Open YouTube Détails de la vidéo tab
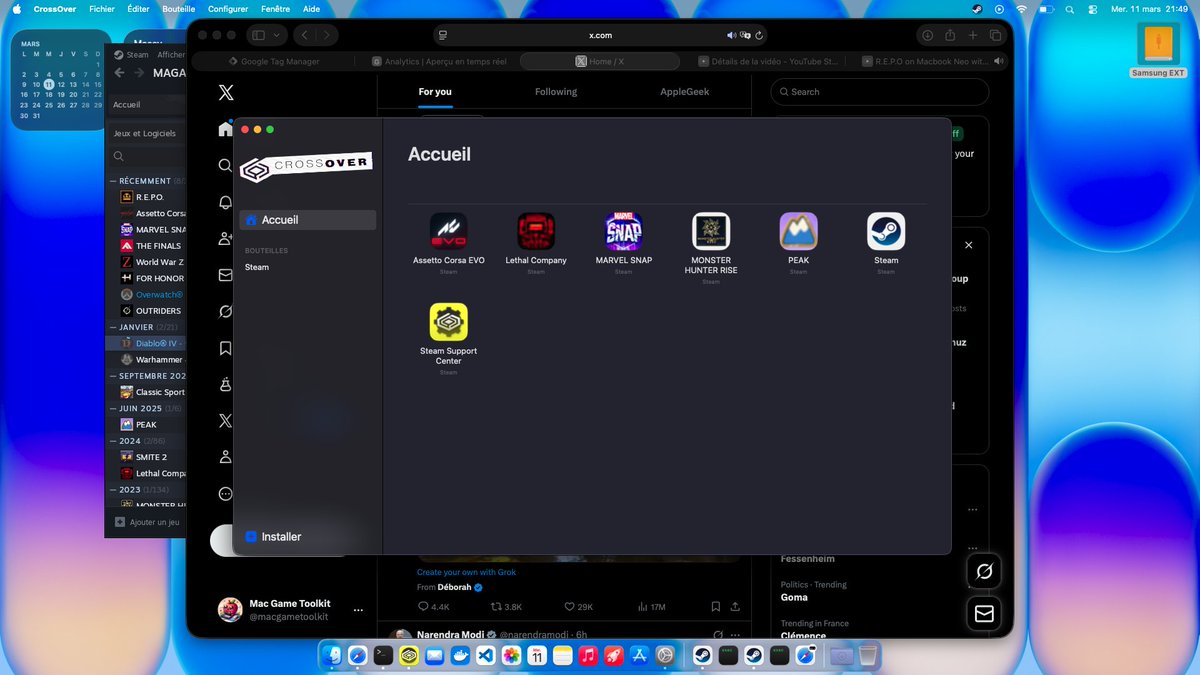Viewport: 1200px width, 675px height. point(766,61)
